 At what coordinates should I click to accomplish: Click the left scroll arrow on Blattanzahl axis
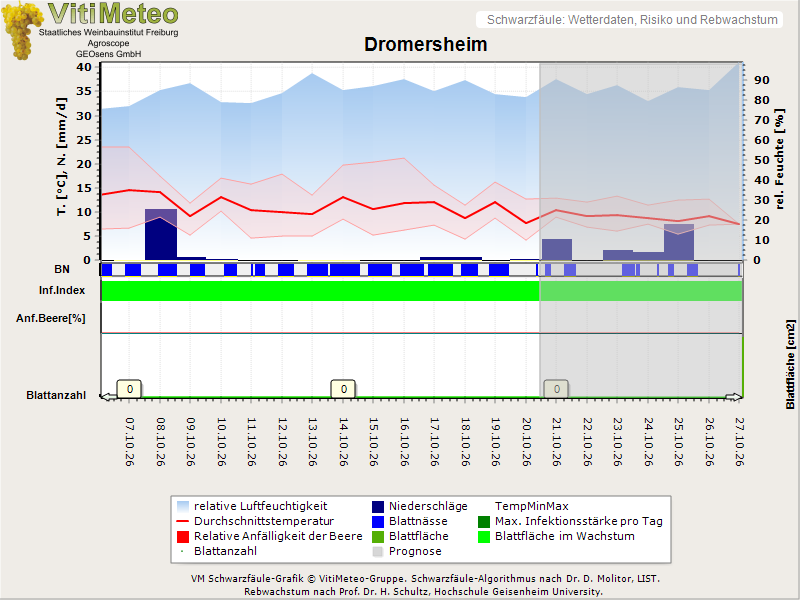coord(108,396)
